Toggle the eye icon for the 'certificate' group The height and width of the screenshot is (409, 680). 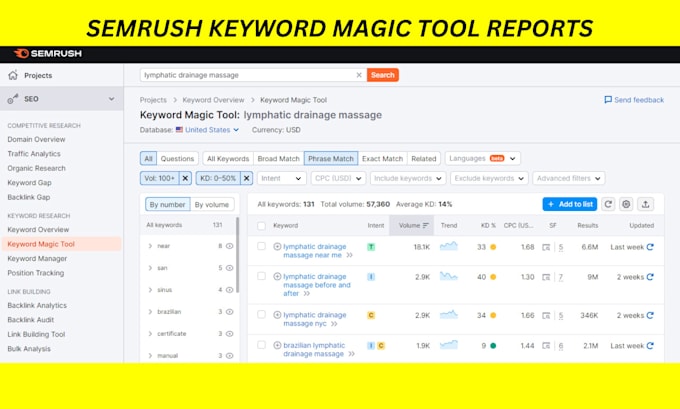[229, 334]
